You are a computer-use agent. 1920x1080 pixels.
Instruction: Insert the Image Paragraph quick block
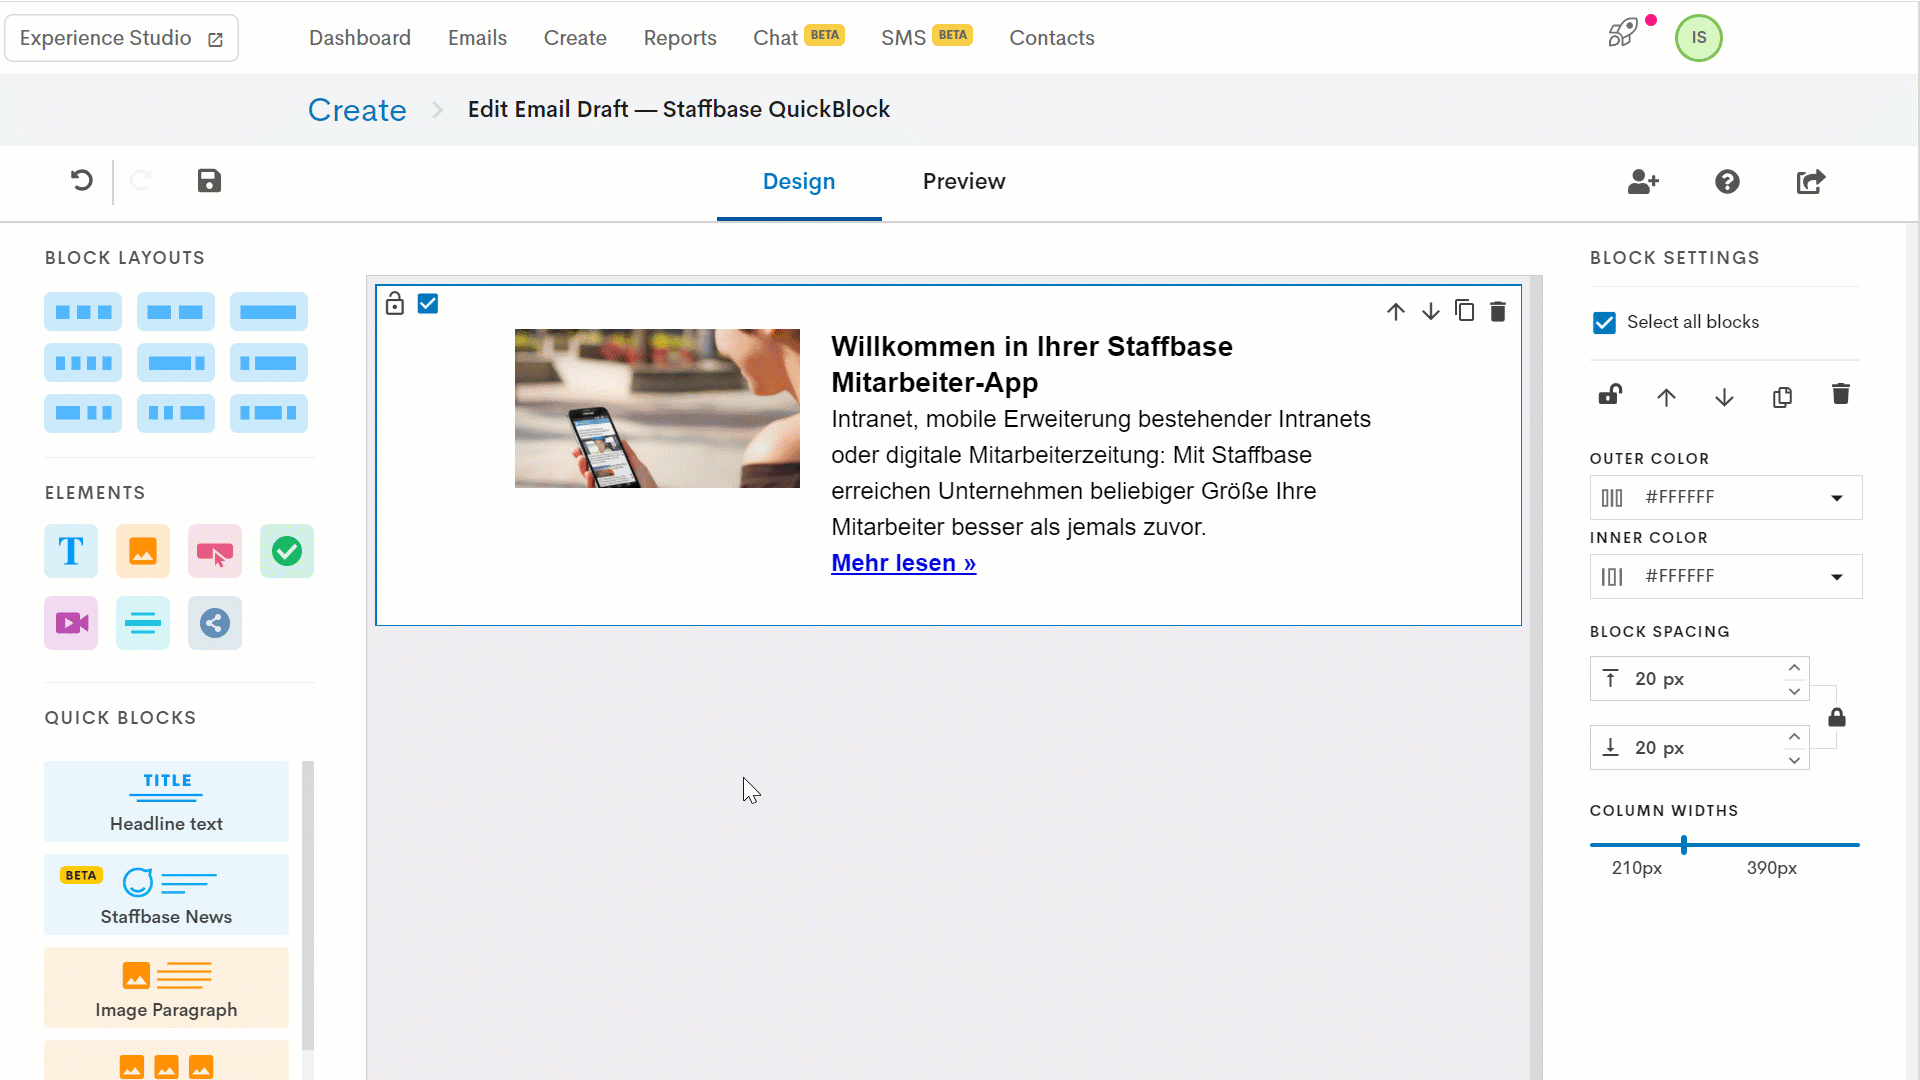point(166,988)
